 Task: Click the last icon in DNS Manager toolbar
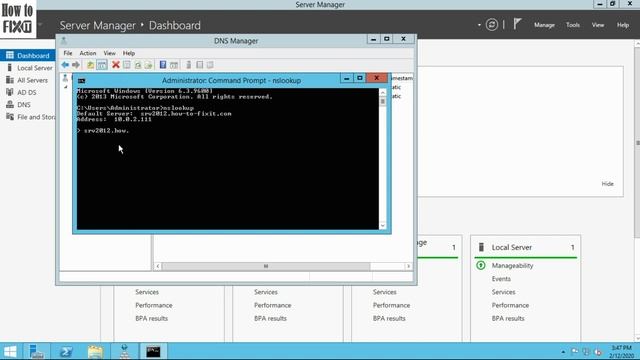[x=210, y=65]
